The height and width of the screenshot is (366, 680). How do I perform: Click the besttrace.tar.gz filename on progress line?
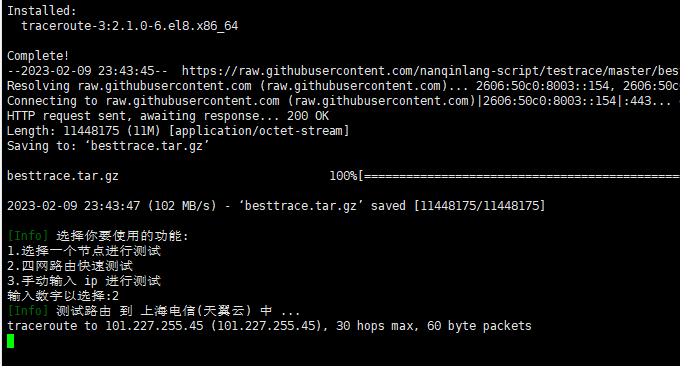(63, 176)
